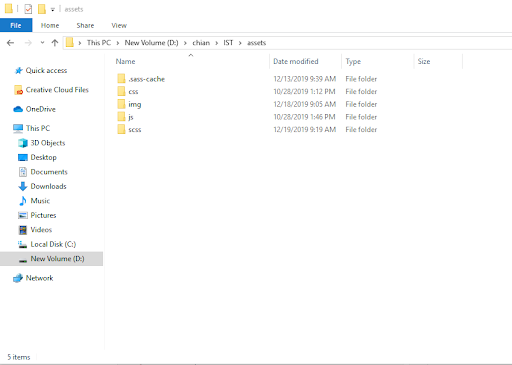Sort by the Size column header
The image size is (512, 365).
coord(424,61)
